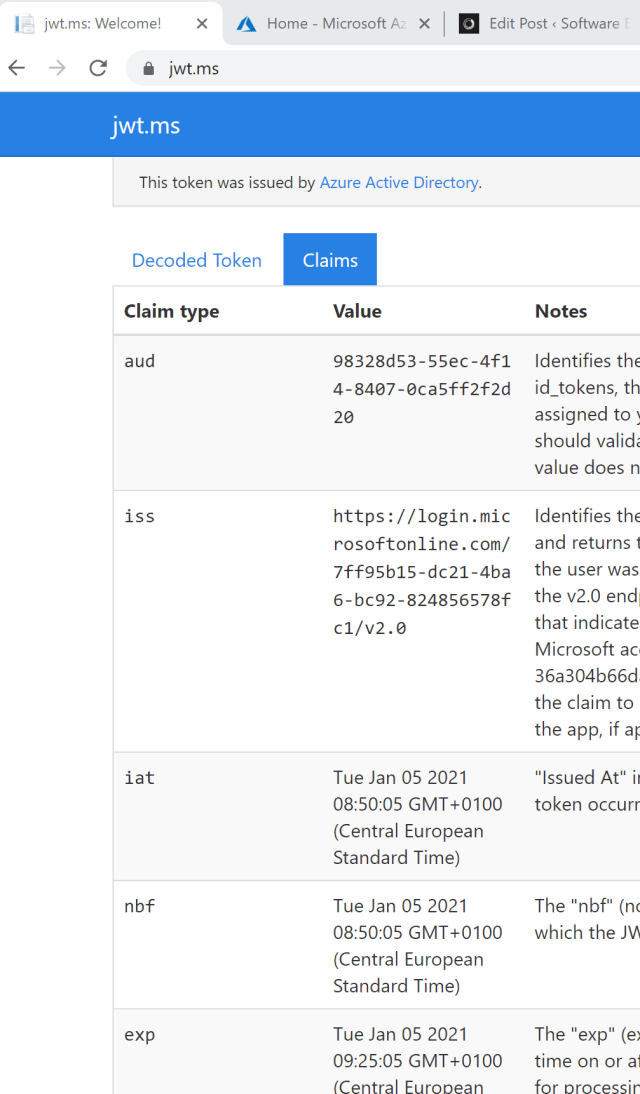Click the browser back arrow
Image resolution: width=640 pixels, height=1094 pixels.
coord(17,68)
